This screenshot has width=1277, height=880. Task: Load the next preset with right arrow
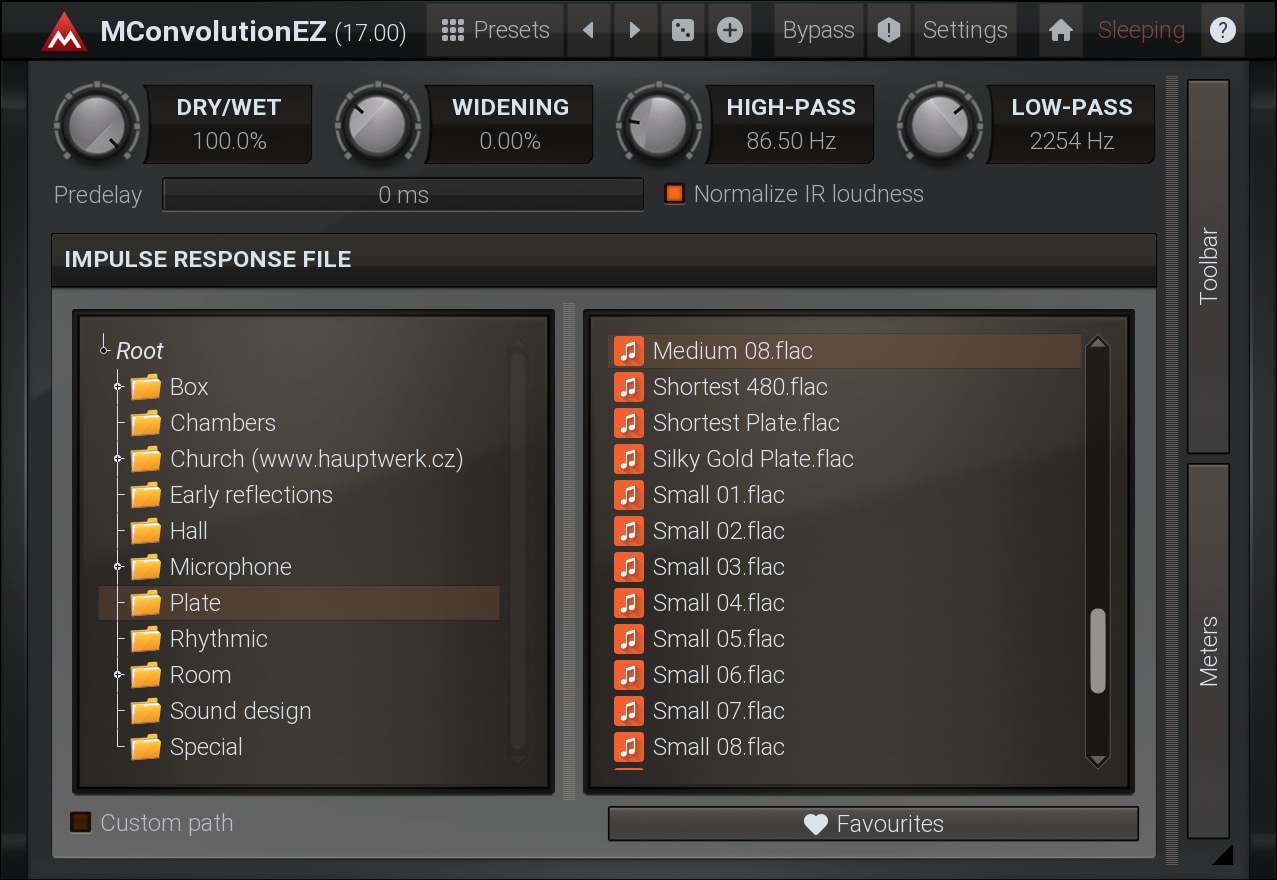pos(635,31)
